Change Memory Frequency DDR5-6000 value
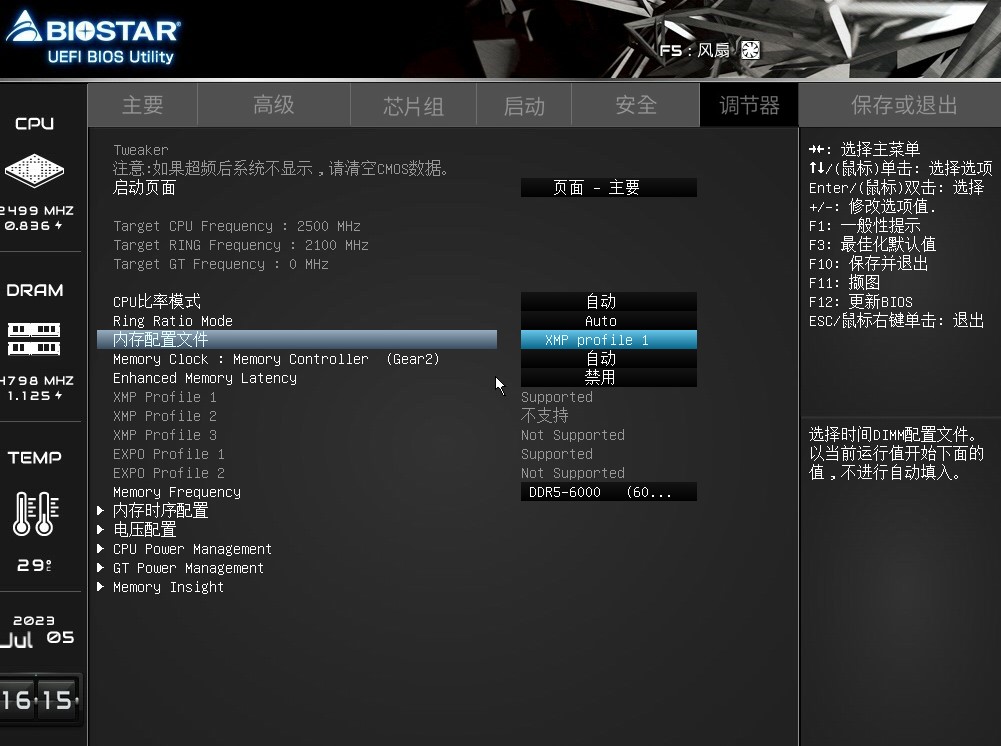The image size is (1001, 746). 608,492
